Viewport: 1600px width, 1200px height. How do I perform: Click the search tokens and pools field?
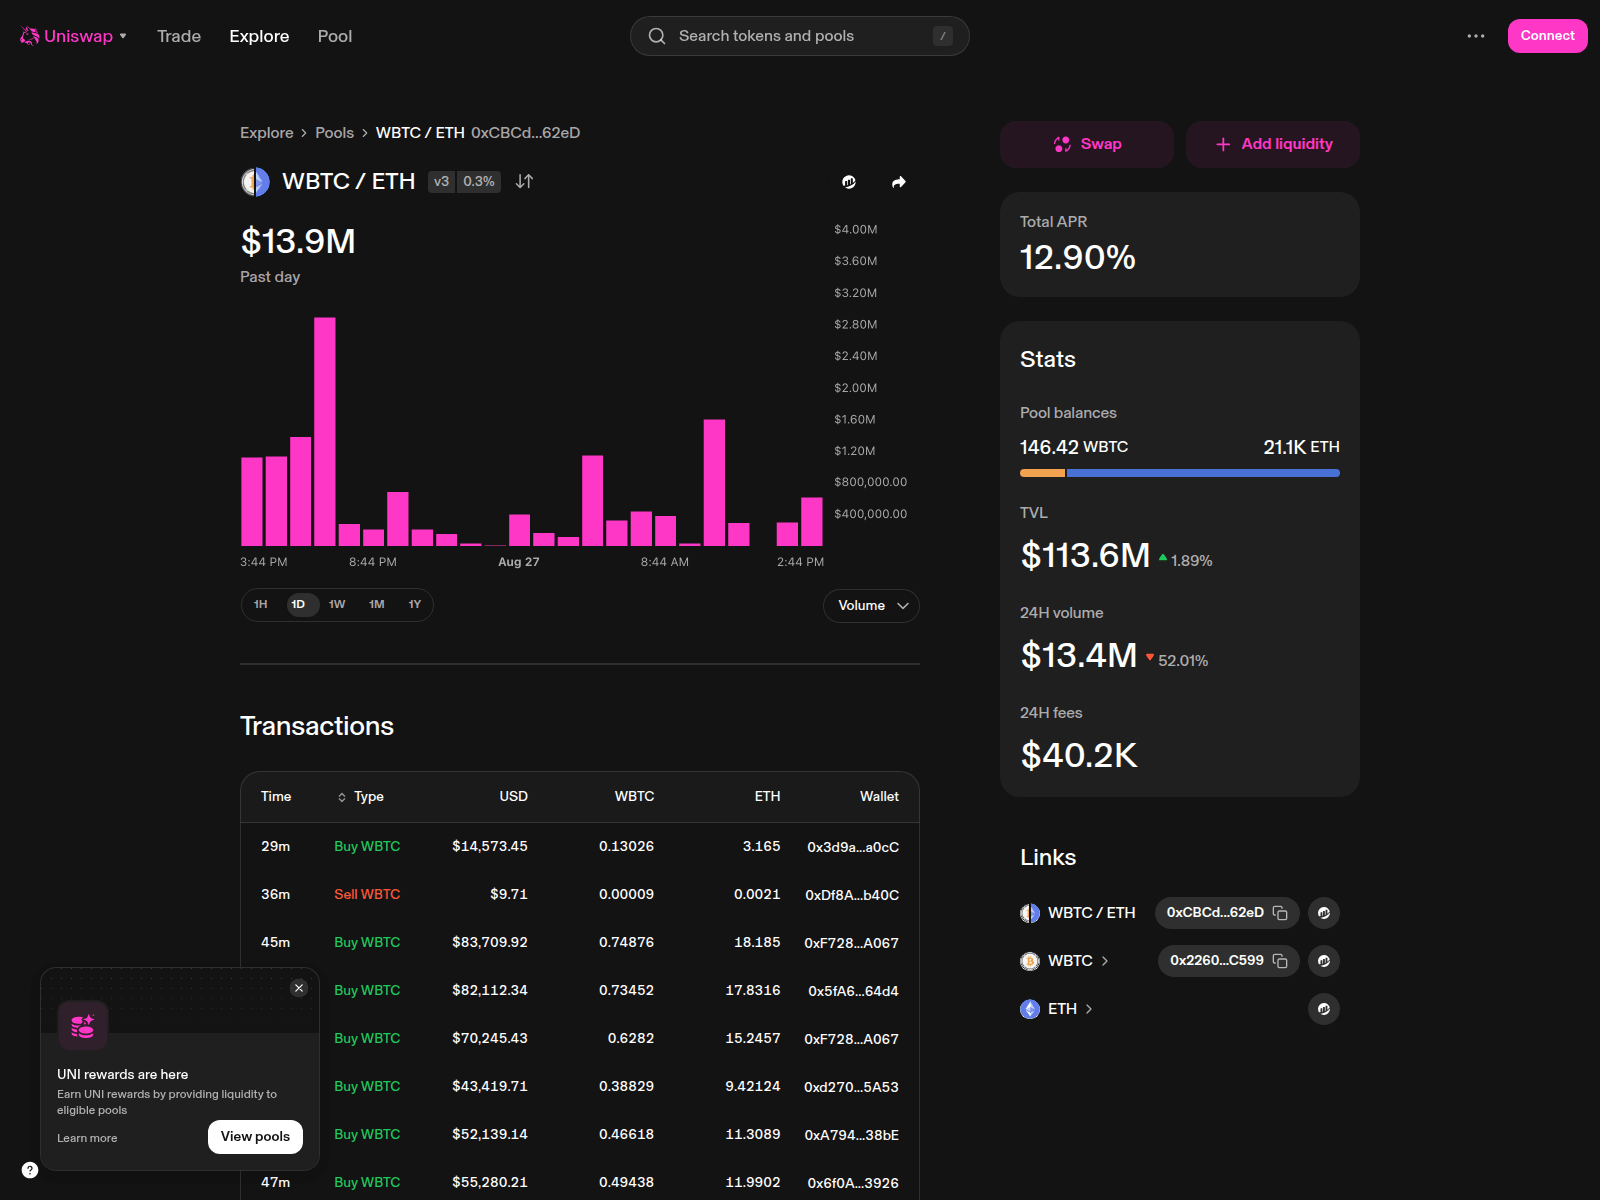click(800, 36)
